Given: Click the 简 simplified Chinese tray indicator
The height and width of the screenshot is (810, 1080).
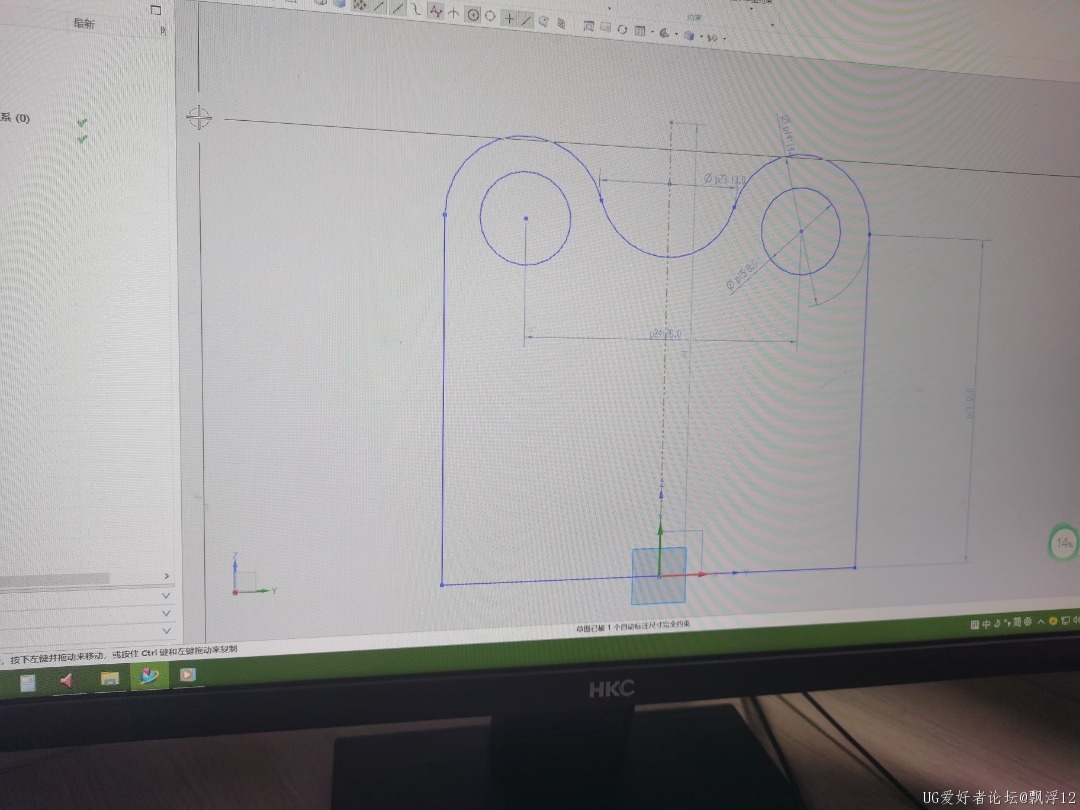Looking at the screenshot, I should (1017, 623).
